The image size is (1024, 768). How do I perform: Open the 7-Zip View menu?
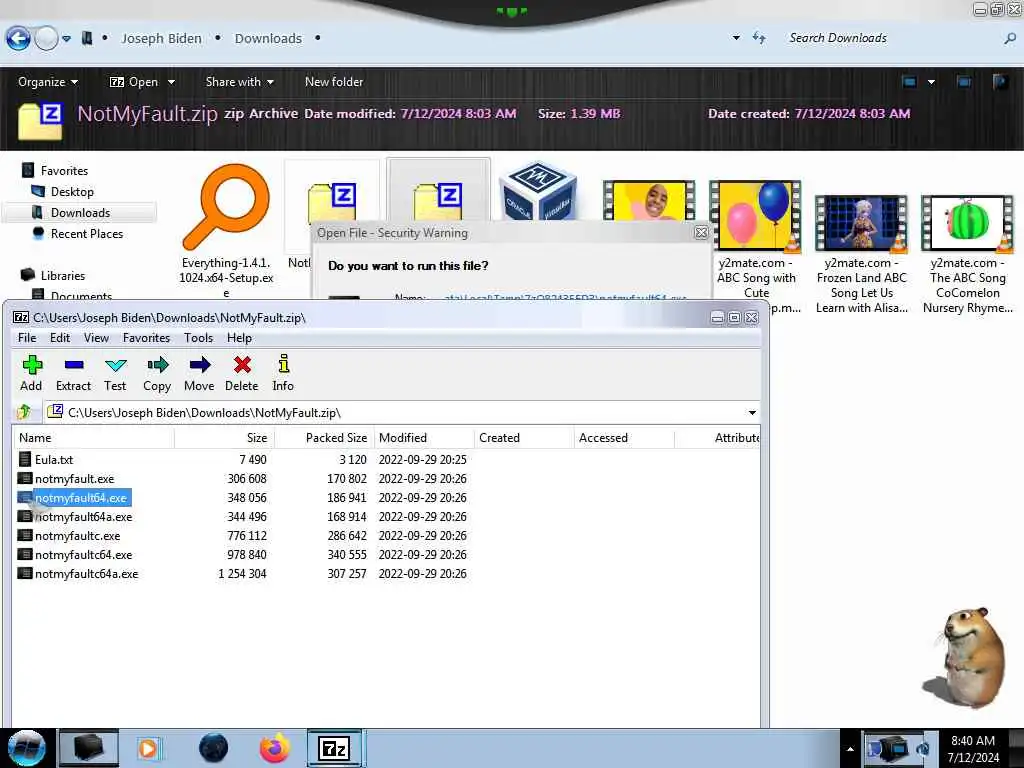point(96,338)
